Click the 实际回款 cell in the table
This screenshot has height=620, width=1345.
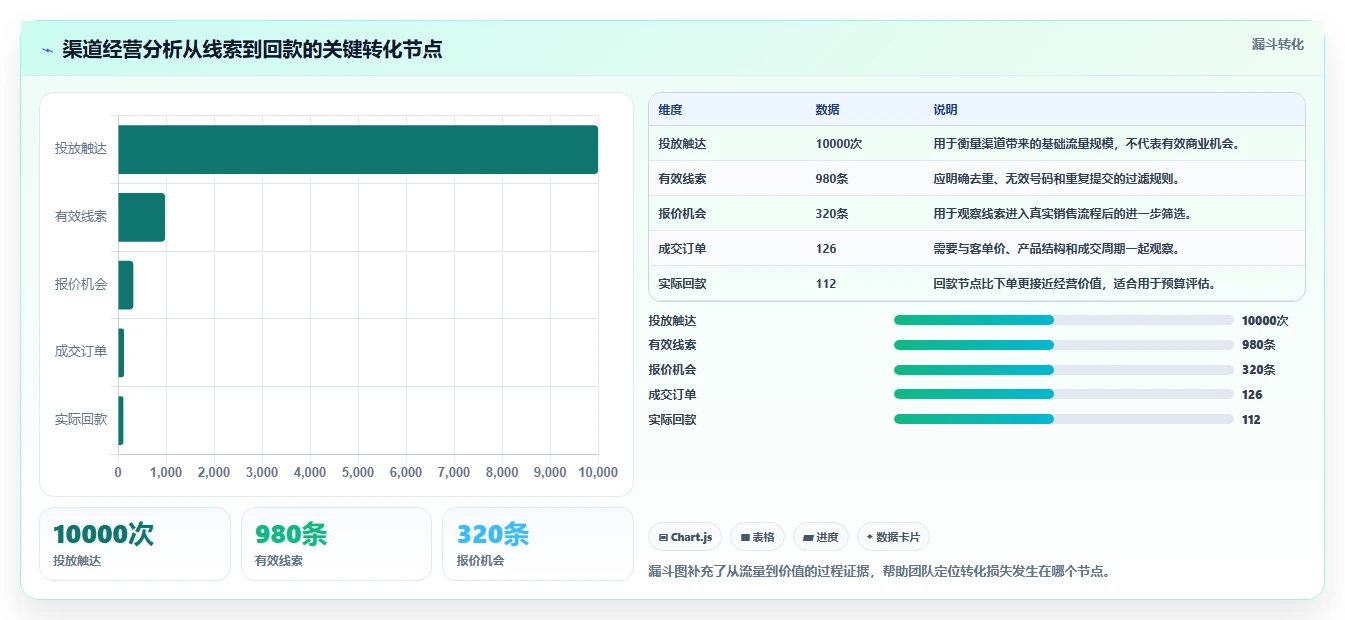click(x=682, y=284)
